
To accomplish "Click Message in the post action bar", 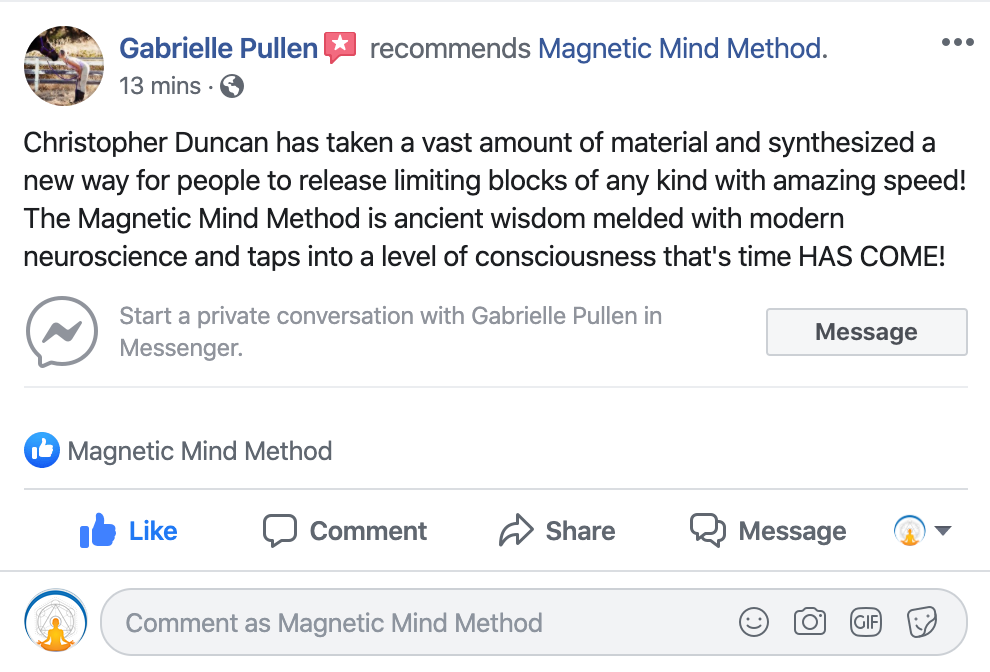I will [x=768, y=531].
